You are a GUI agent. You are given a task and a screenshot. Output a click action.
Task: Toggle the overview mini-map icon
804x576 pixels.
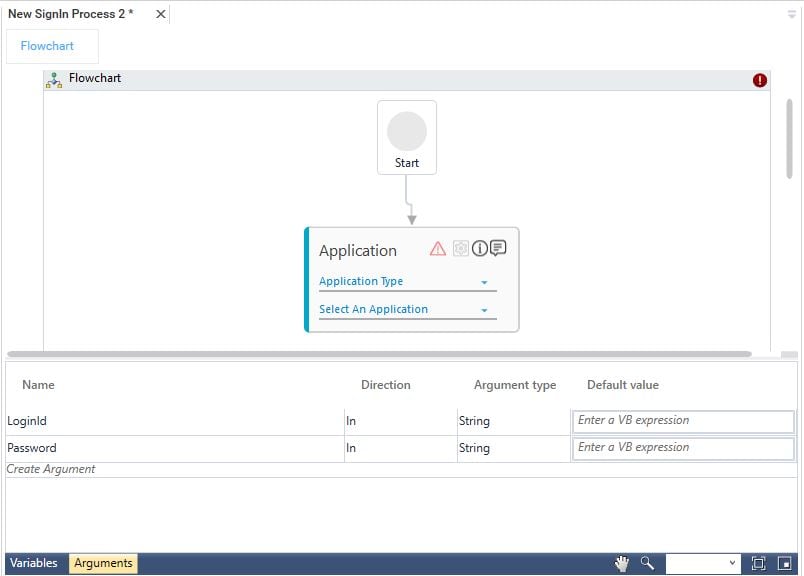coord(785,564)
